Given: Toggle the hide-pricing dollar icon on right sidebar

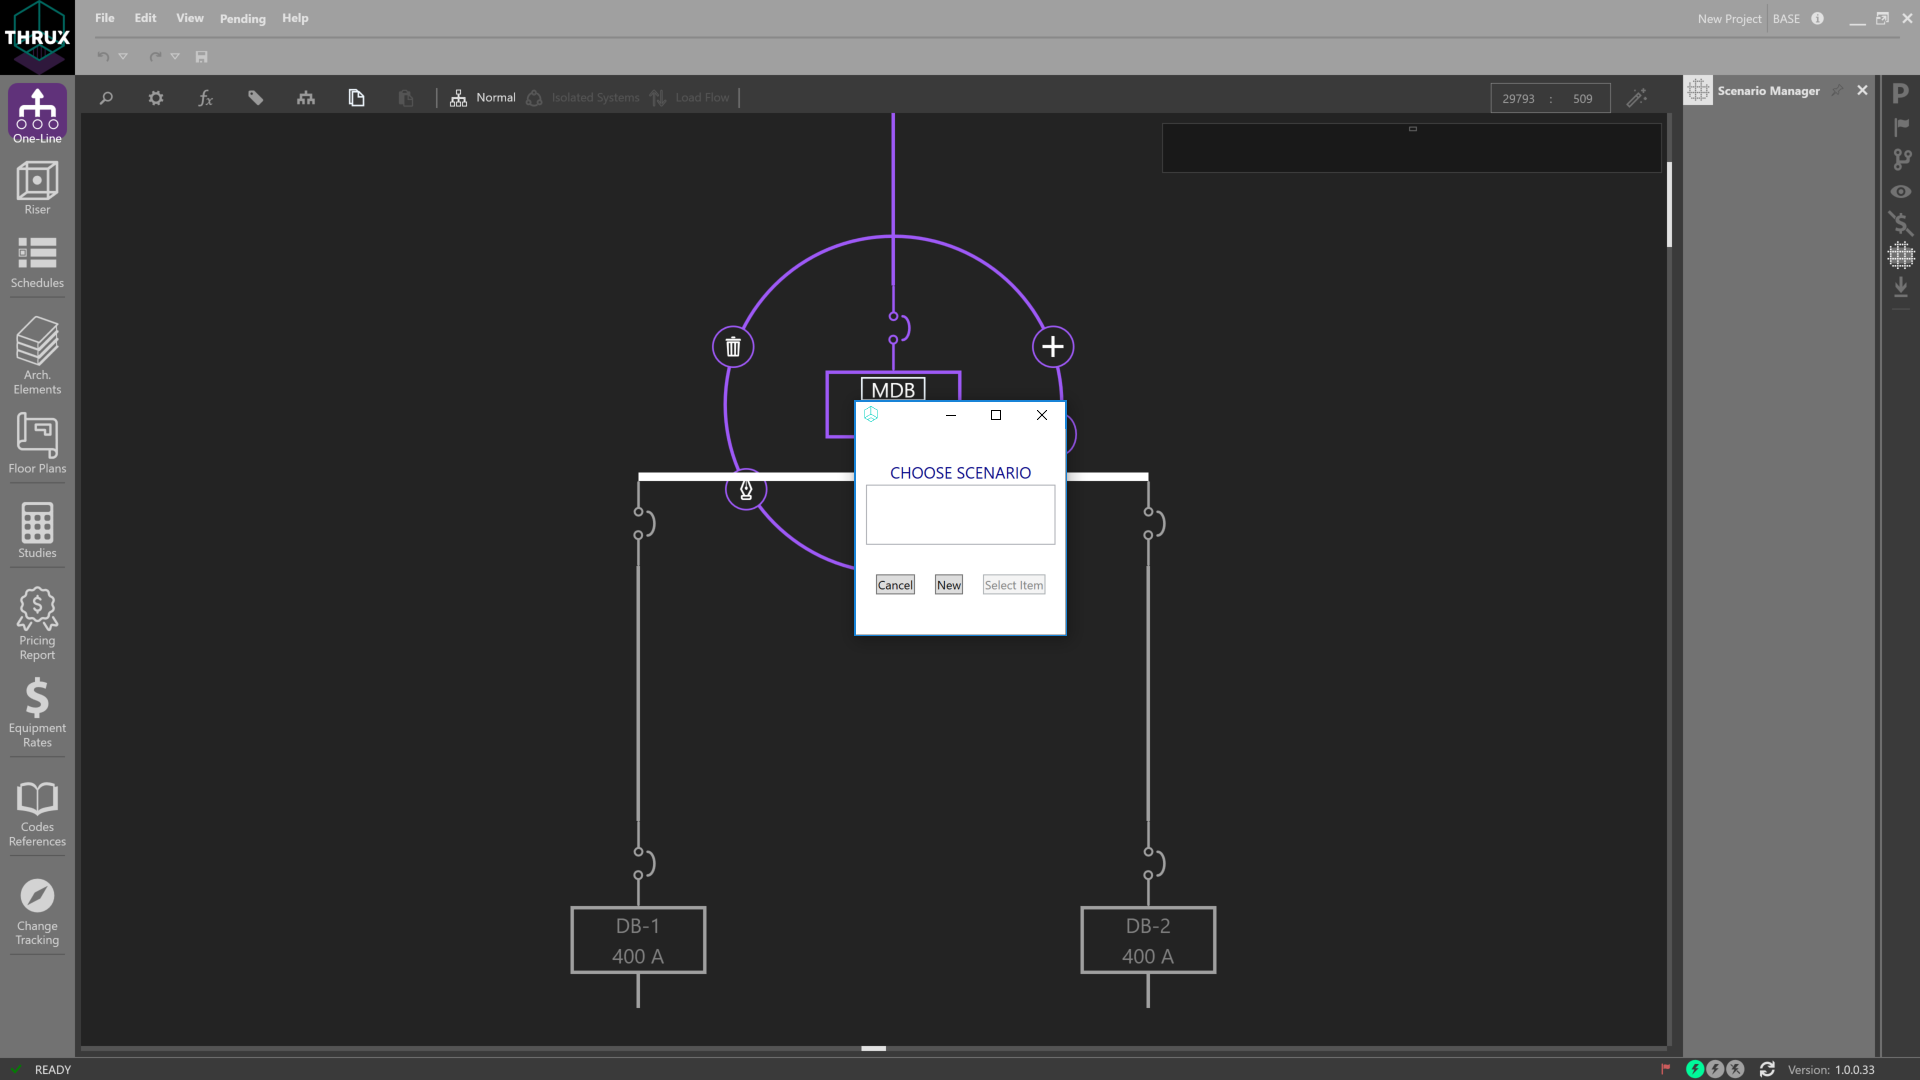Looking at the screenshot, I should 1901,223.
